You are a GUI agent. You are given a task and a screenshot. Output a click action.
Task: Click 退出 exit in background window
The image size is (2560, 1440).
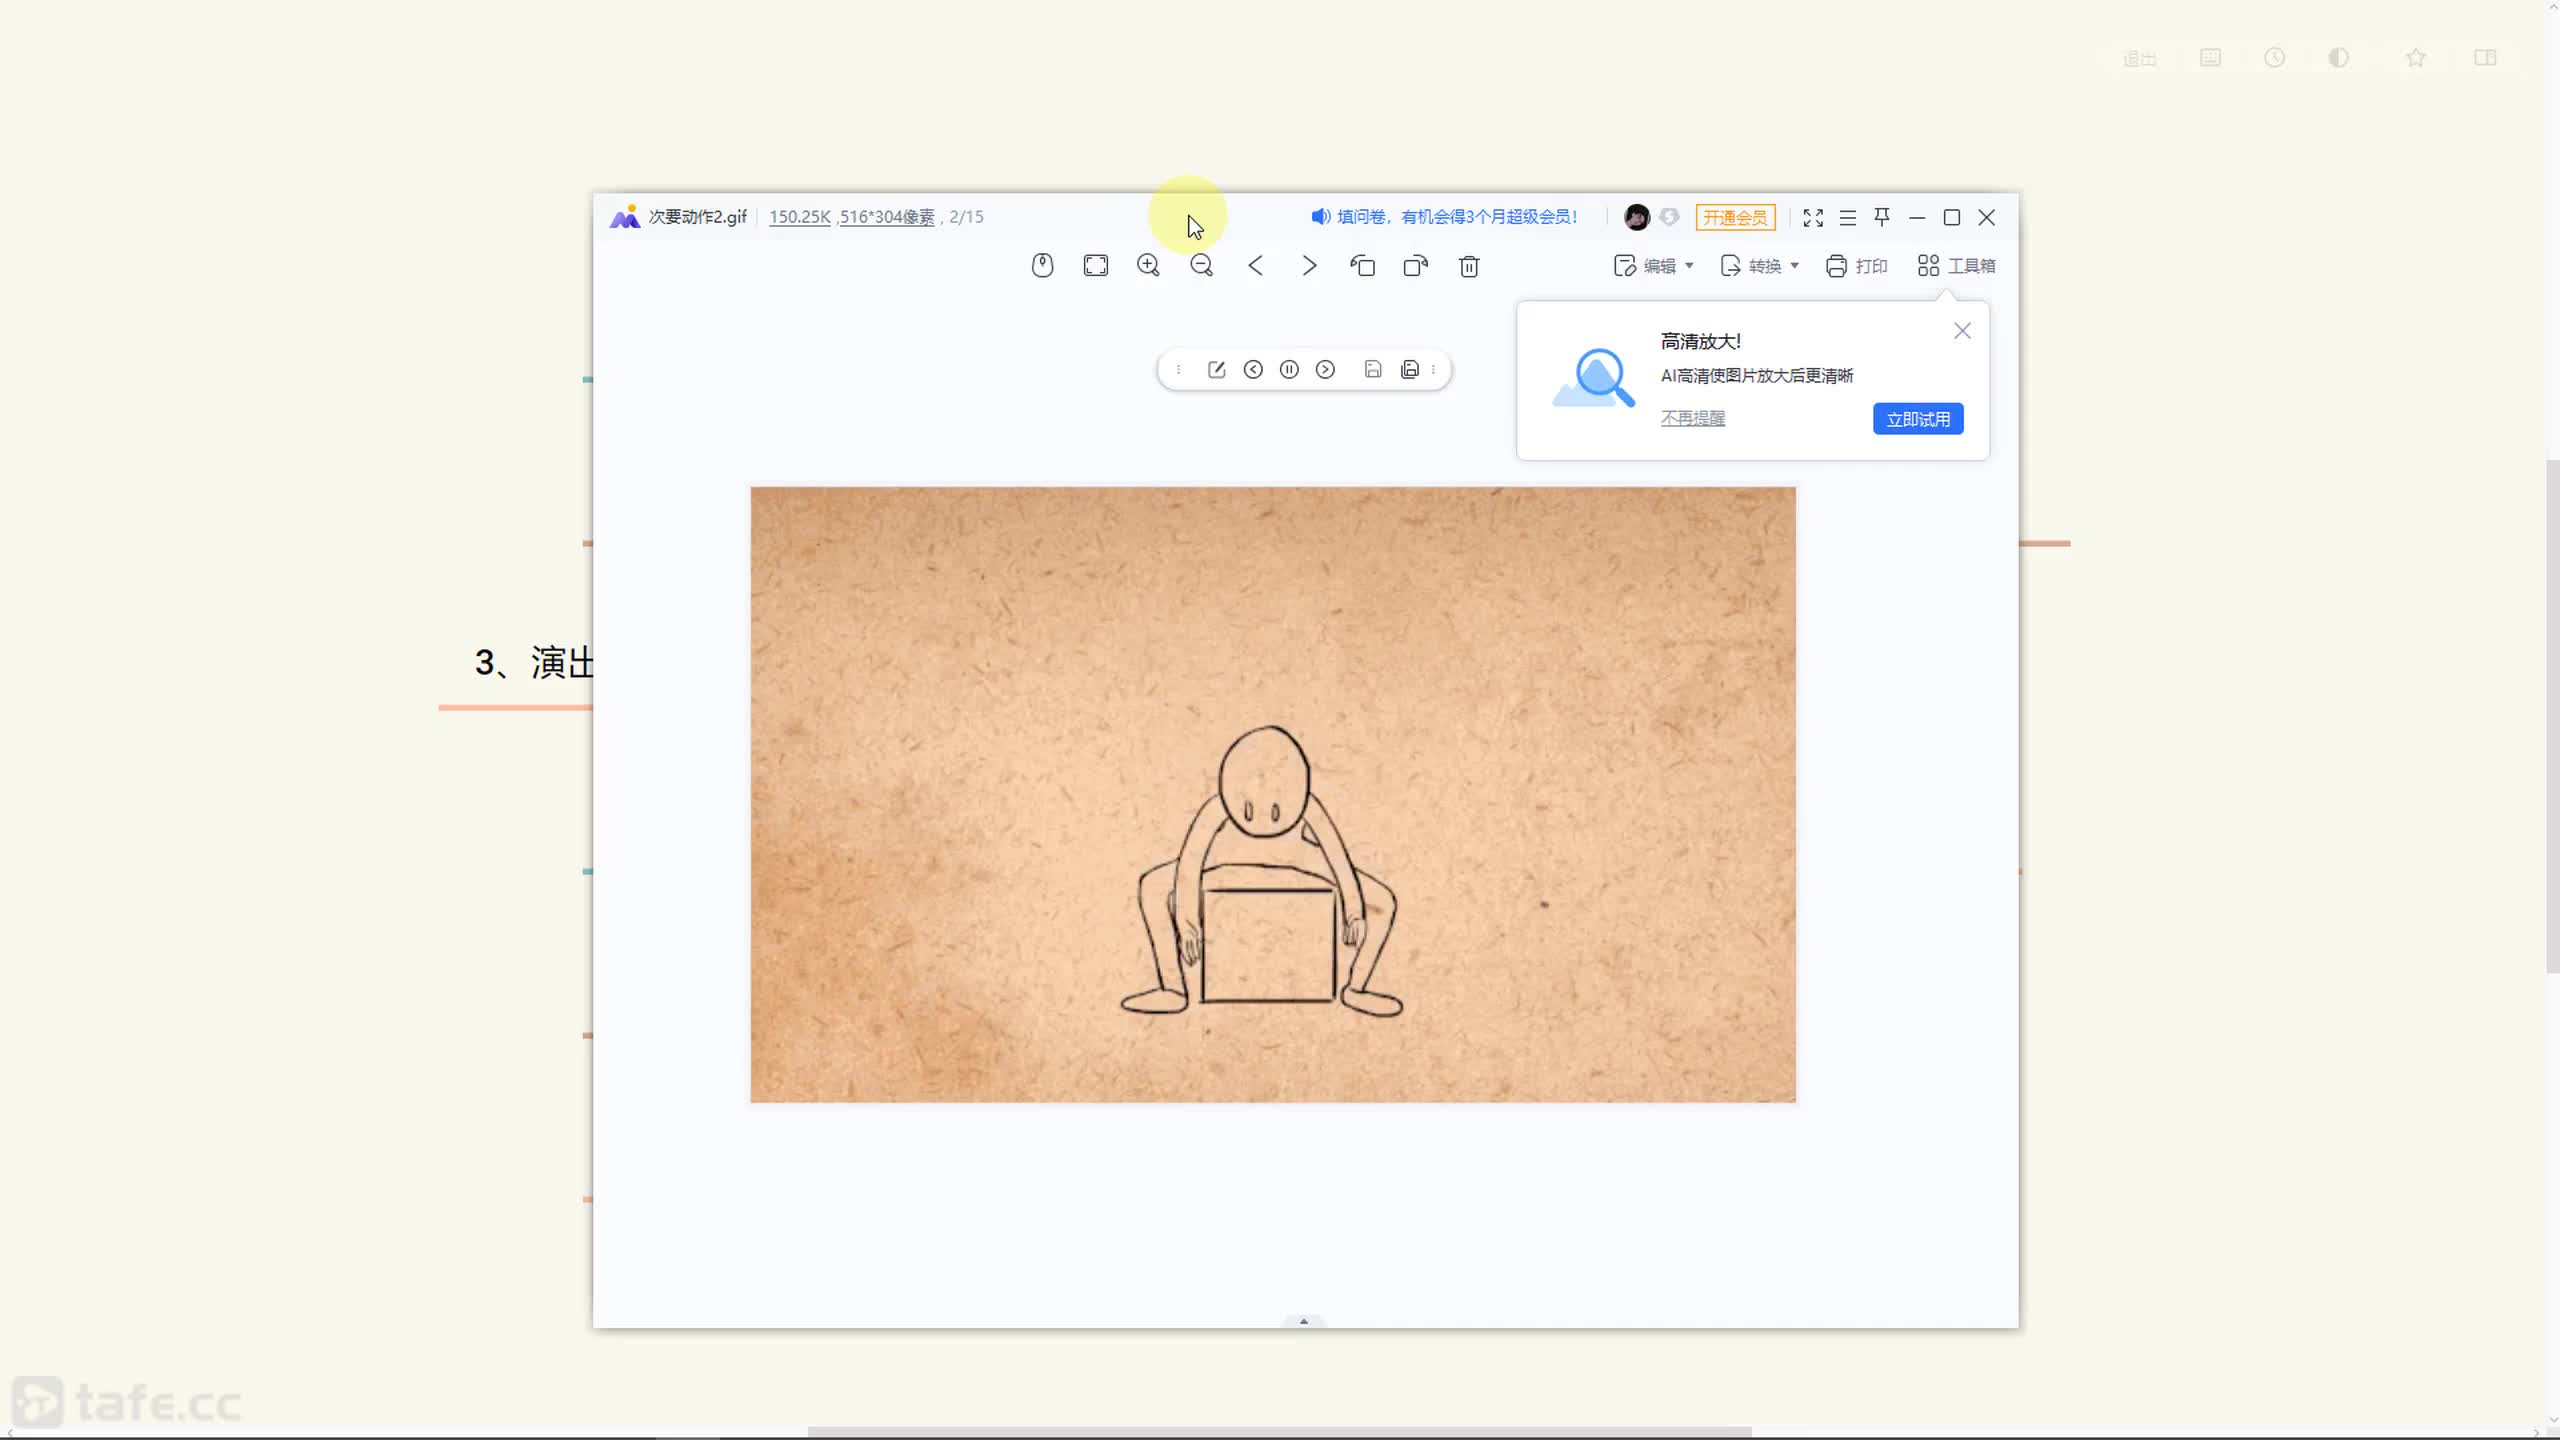2139,59
